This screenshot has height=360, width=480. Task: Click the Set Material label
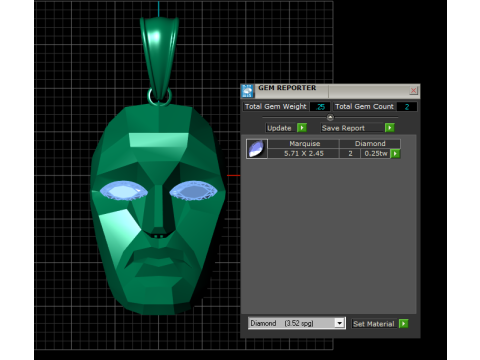point(374,324)
